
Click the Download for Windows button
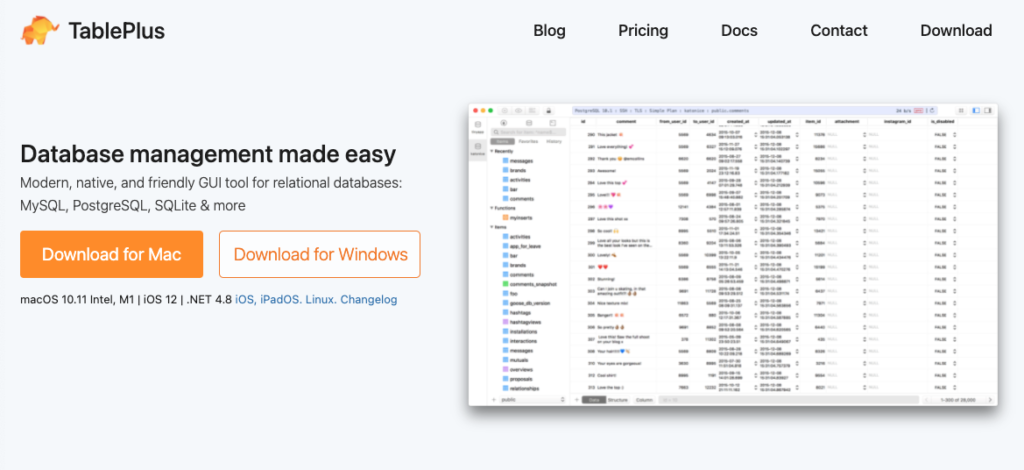pos(320,254)
